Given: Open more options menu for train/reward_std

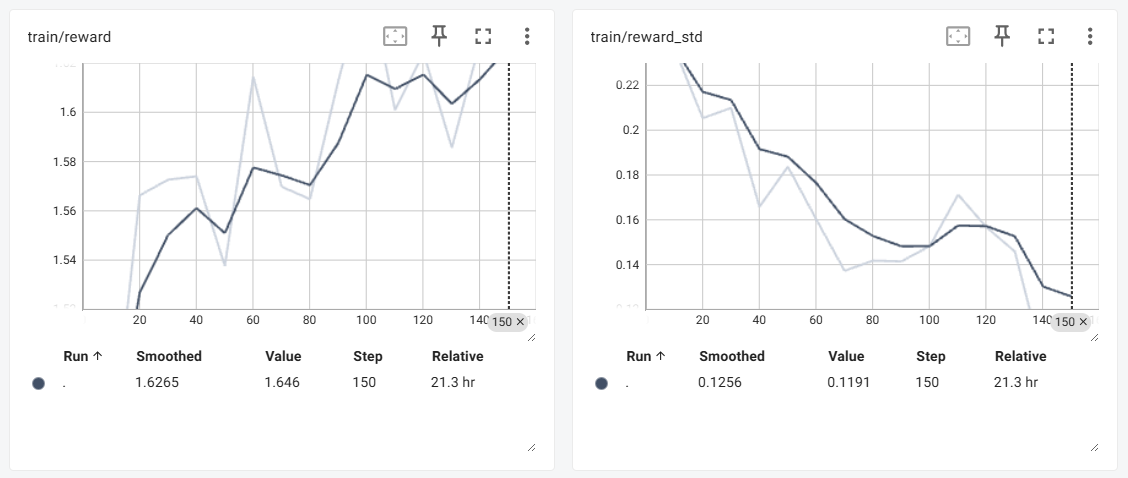Looking at the screenshot, I should point(1090,37).
